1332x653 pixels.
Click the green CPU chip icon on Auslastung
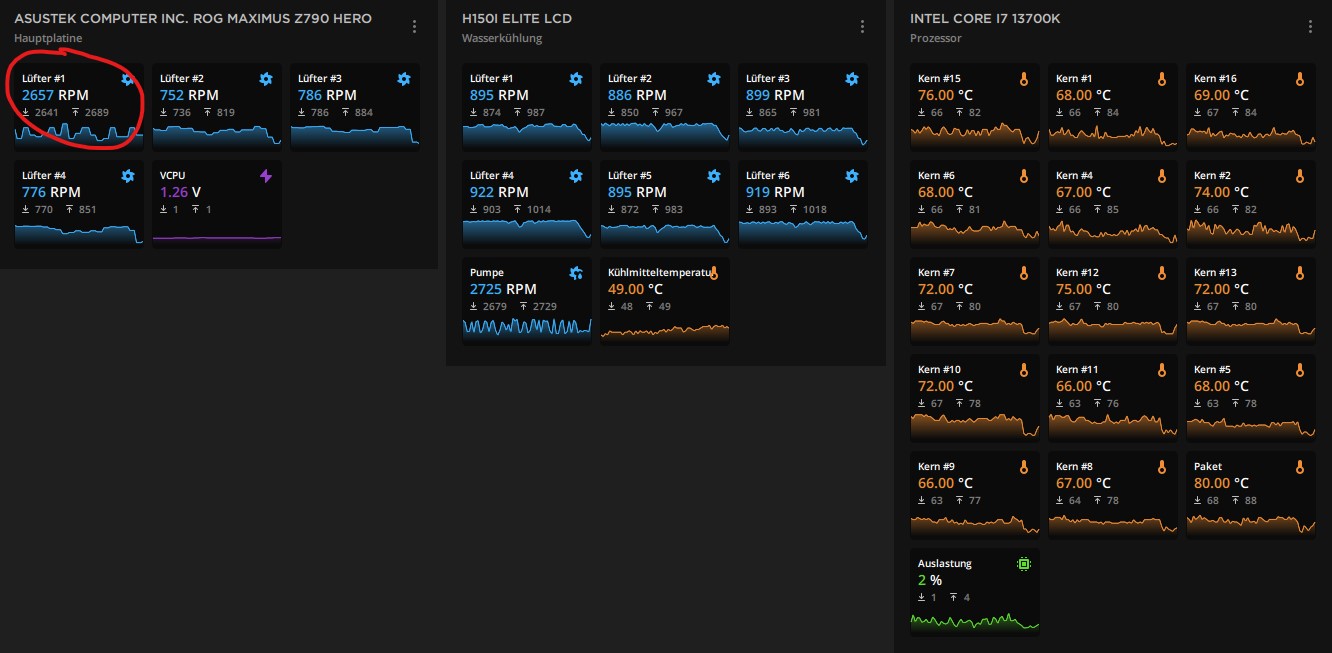1024,564
